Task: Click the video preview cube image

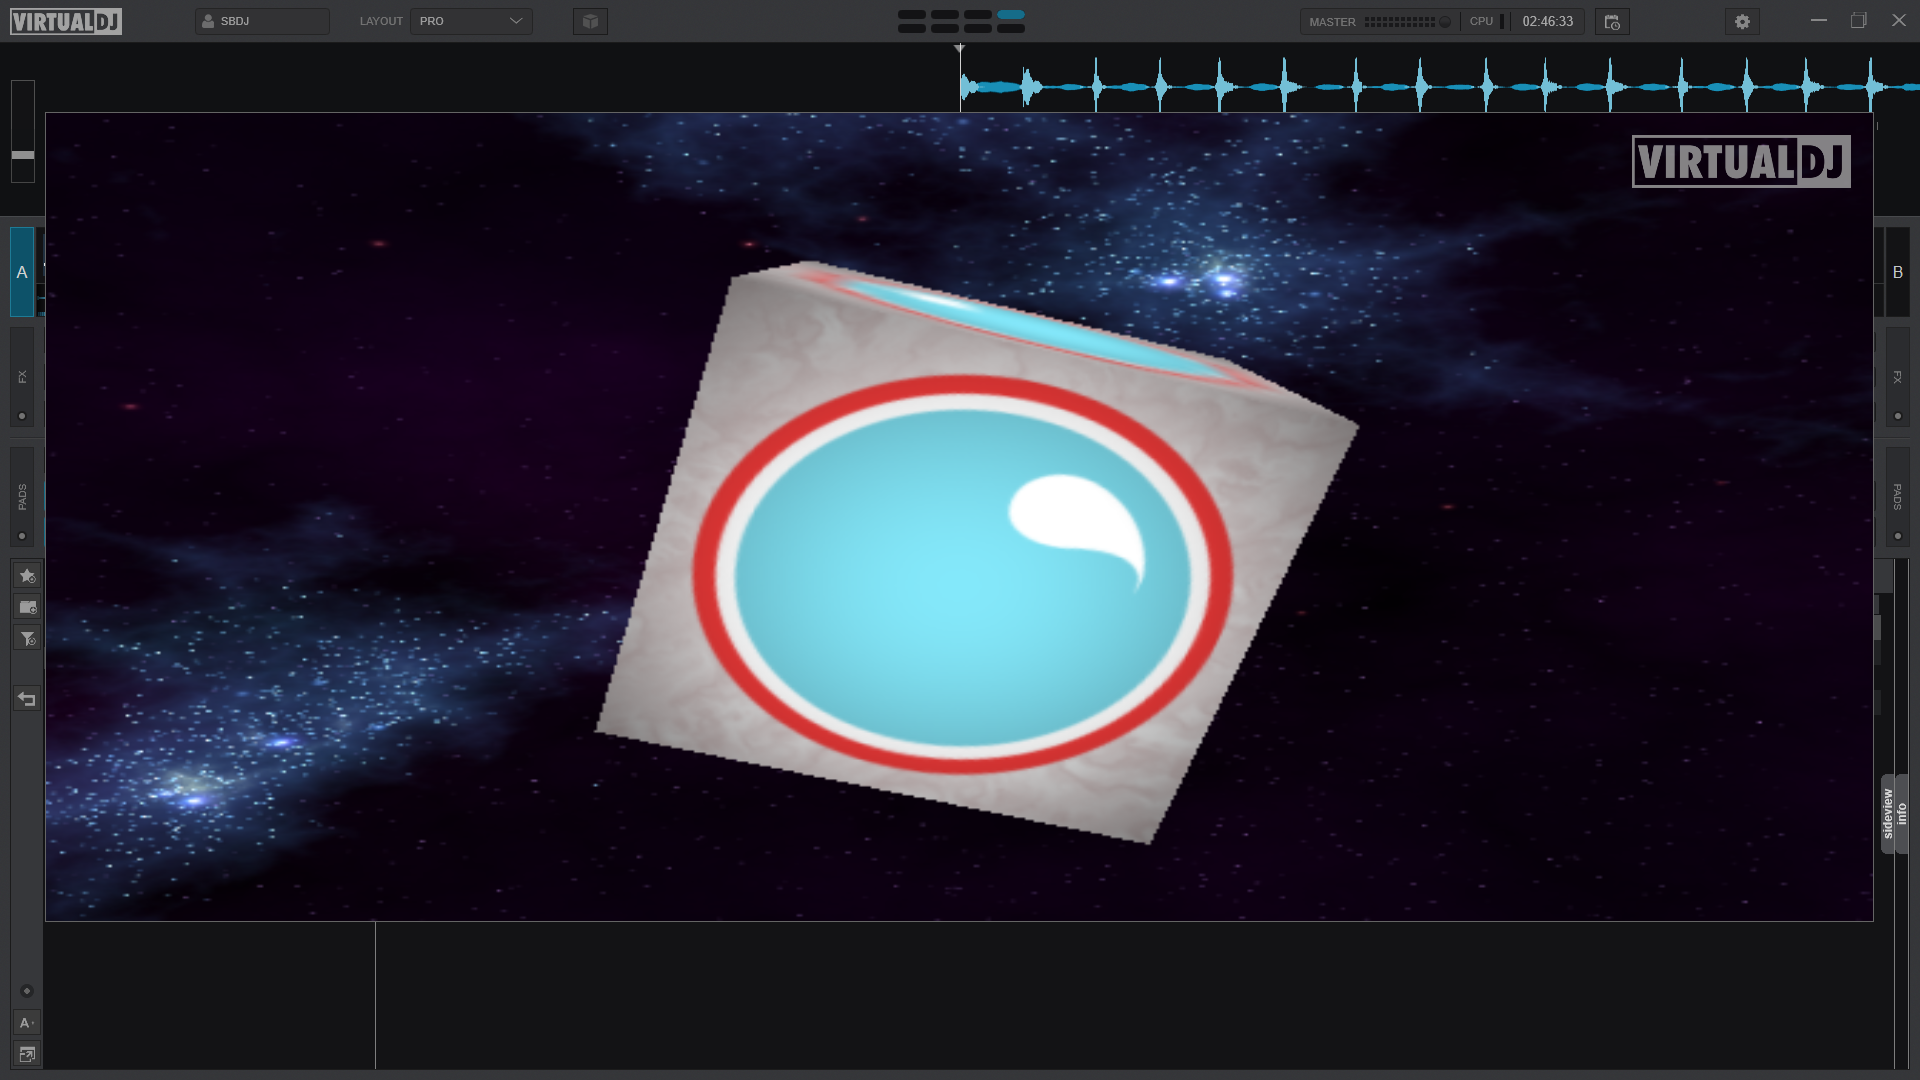Action: (x=977, y=553)
